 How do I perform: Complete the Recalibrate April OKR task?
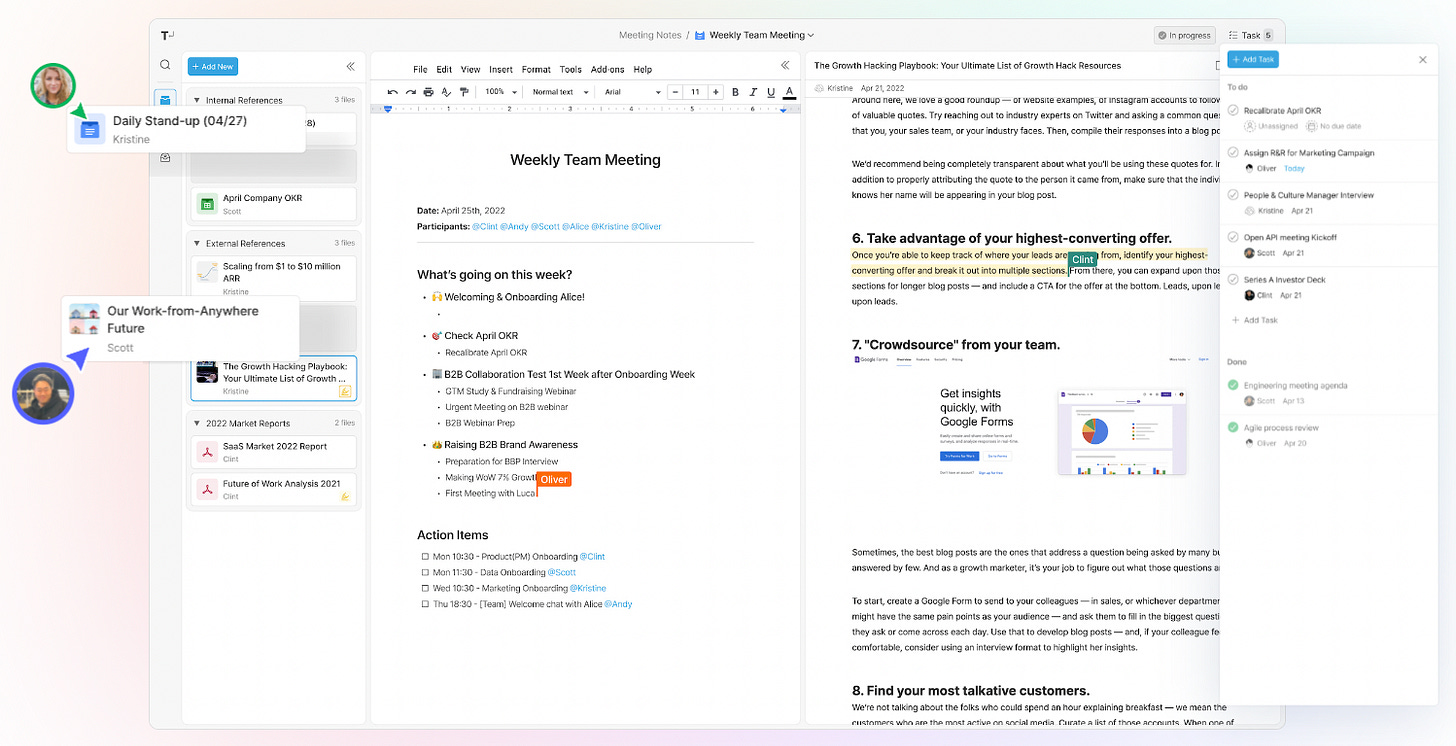[x=1233, y=111]
